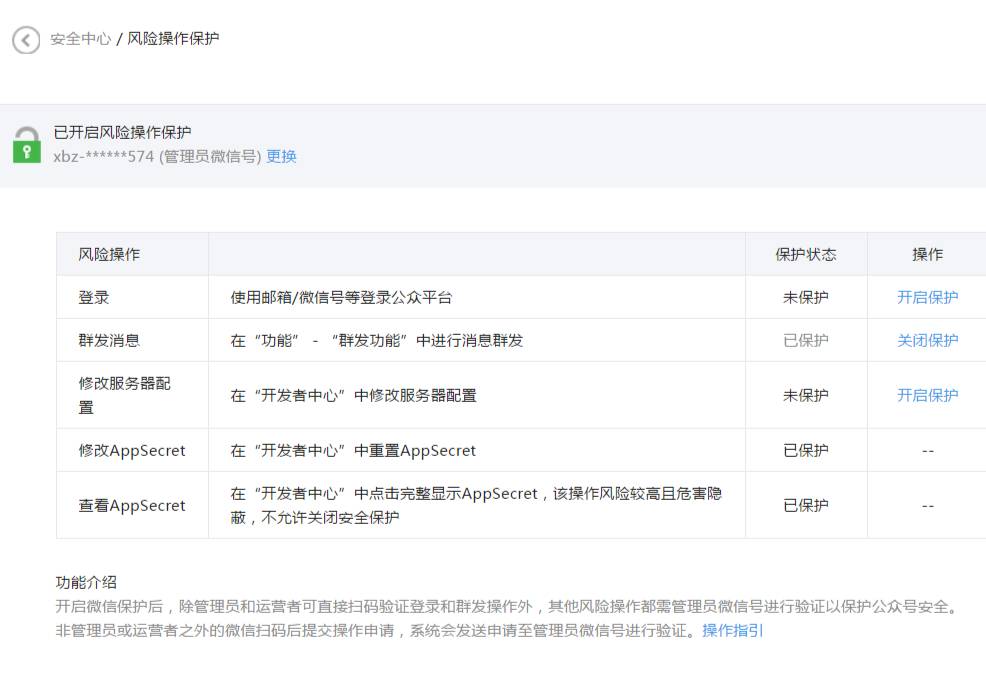Click the 风险操作 column header

click(x=109, y=255)
